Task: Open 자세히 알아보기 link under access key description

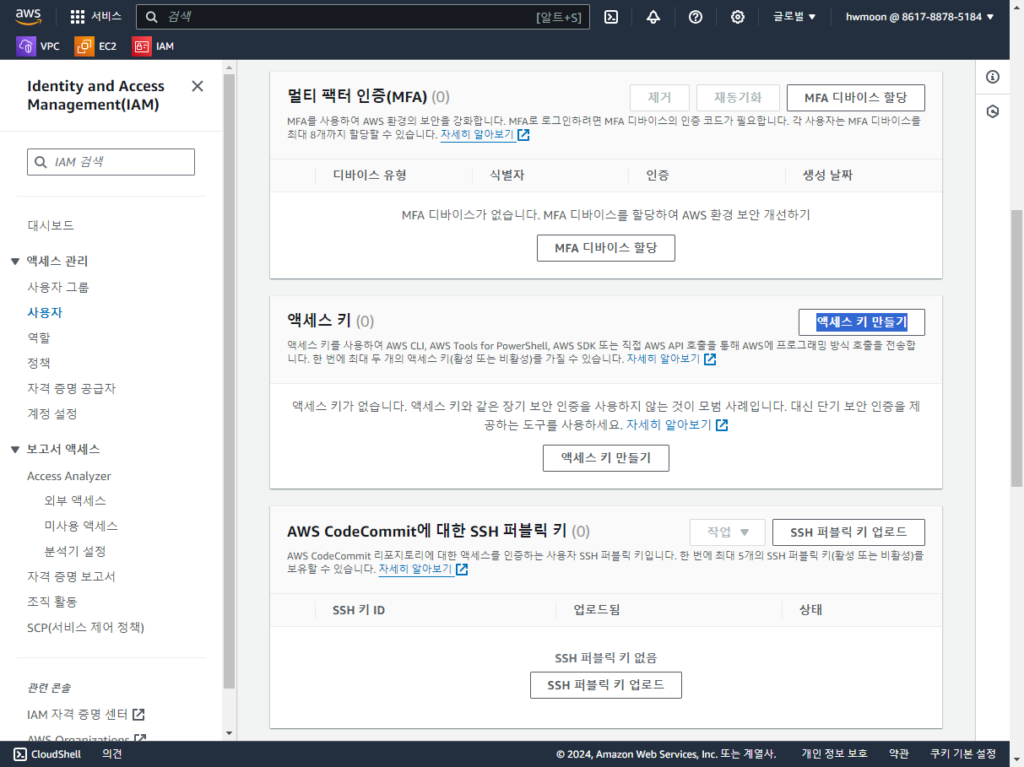Action: tap(664, 359)
